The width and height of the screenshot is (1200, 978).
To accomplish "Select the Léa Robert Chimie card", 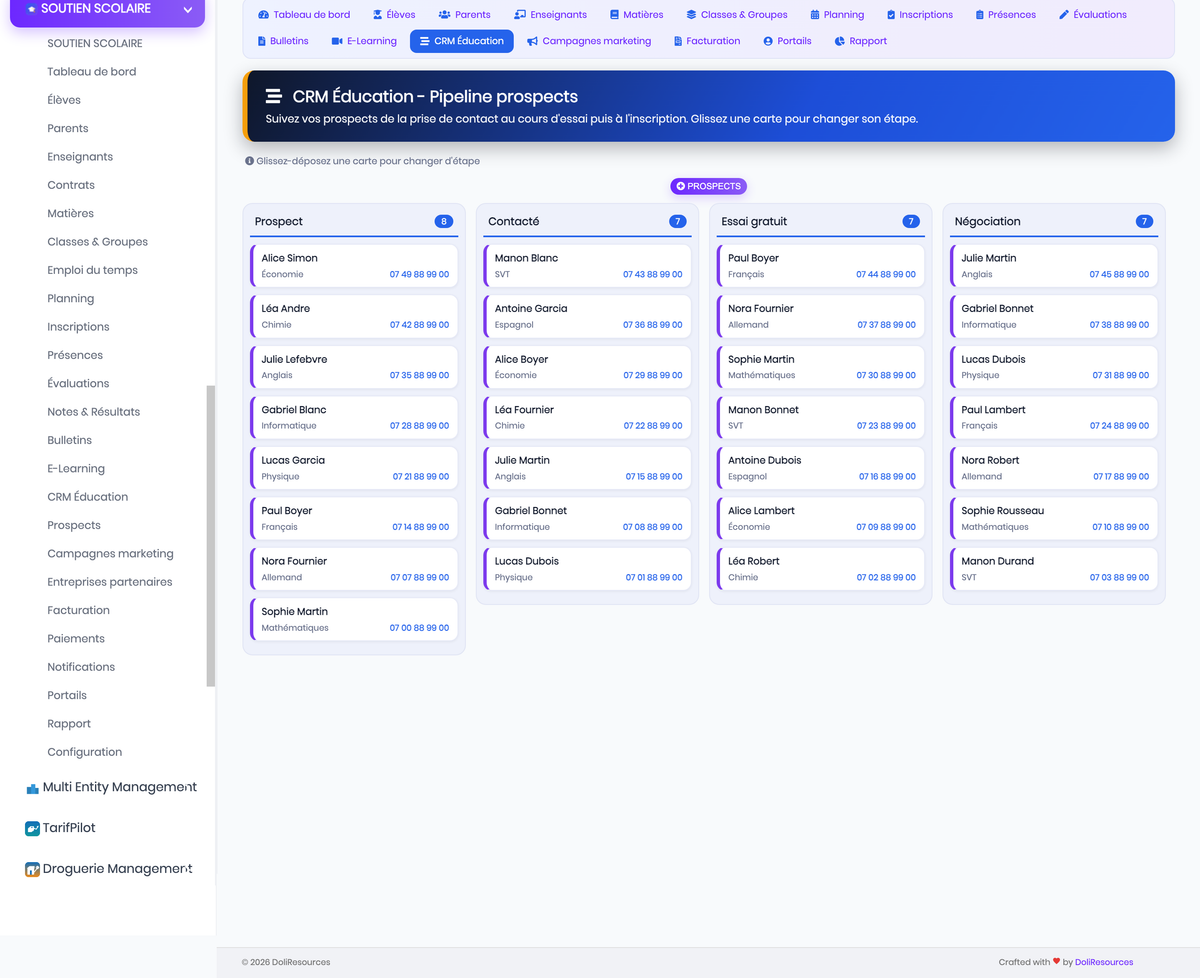I will point(820,569).
